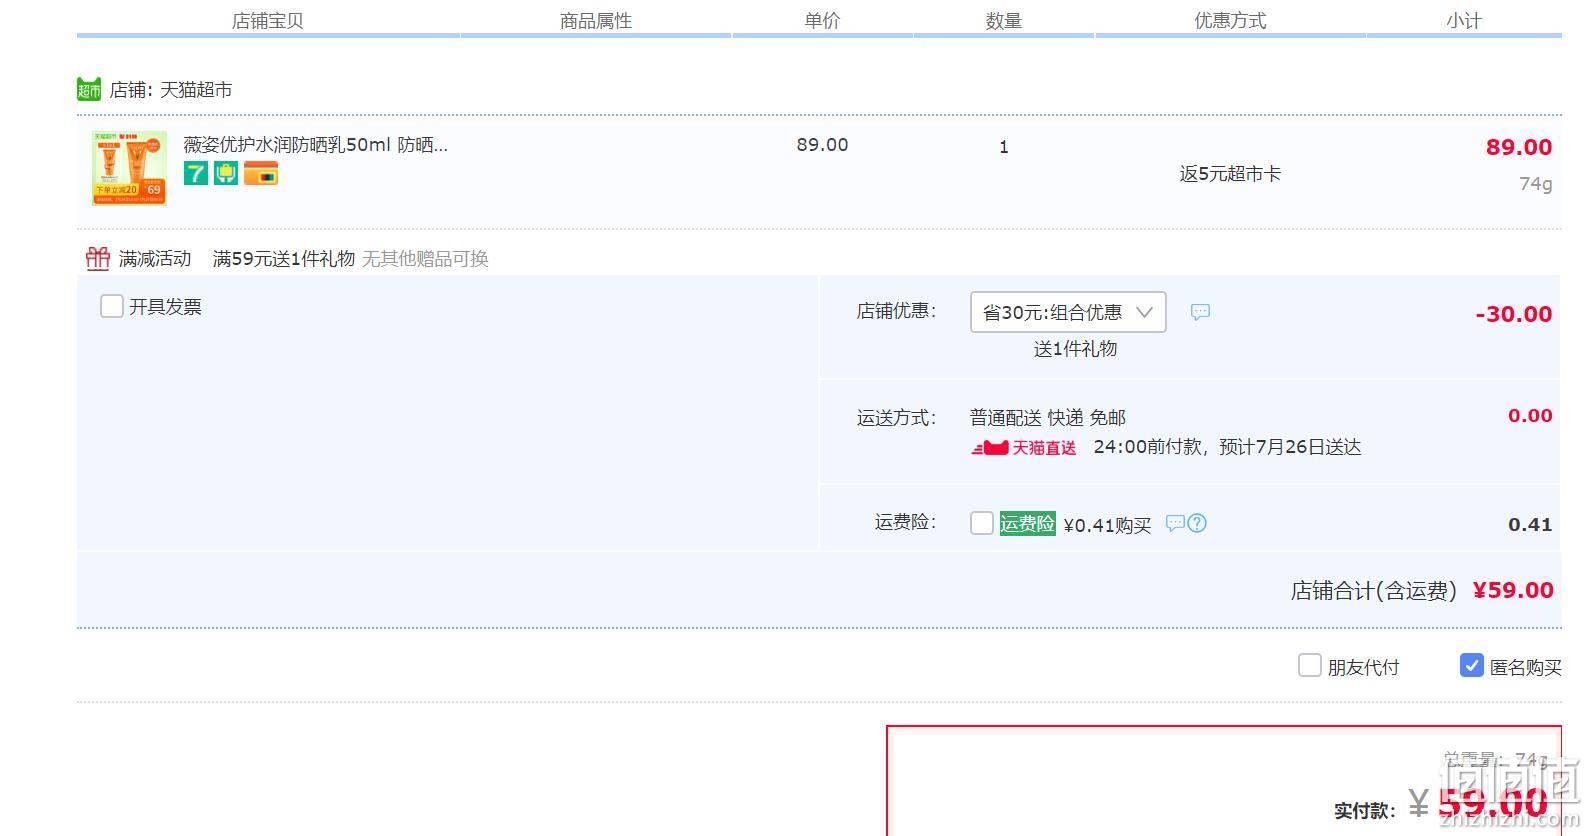Click the comment icon beside 运费险 price
Viewport: 1589px width, 836px height.
pos(1175,523)
